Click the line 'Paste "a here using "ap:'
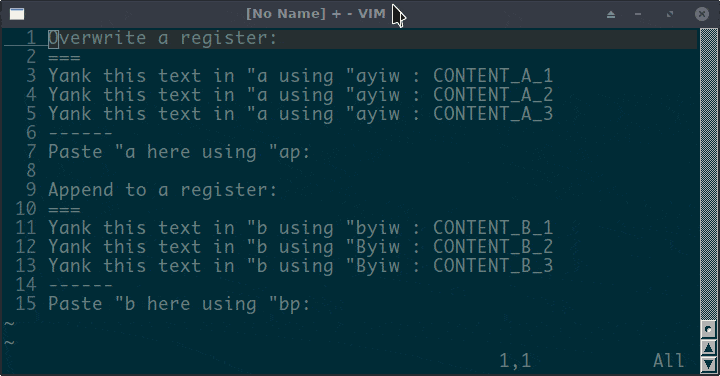720x376 pixels. pos(179,152)
